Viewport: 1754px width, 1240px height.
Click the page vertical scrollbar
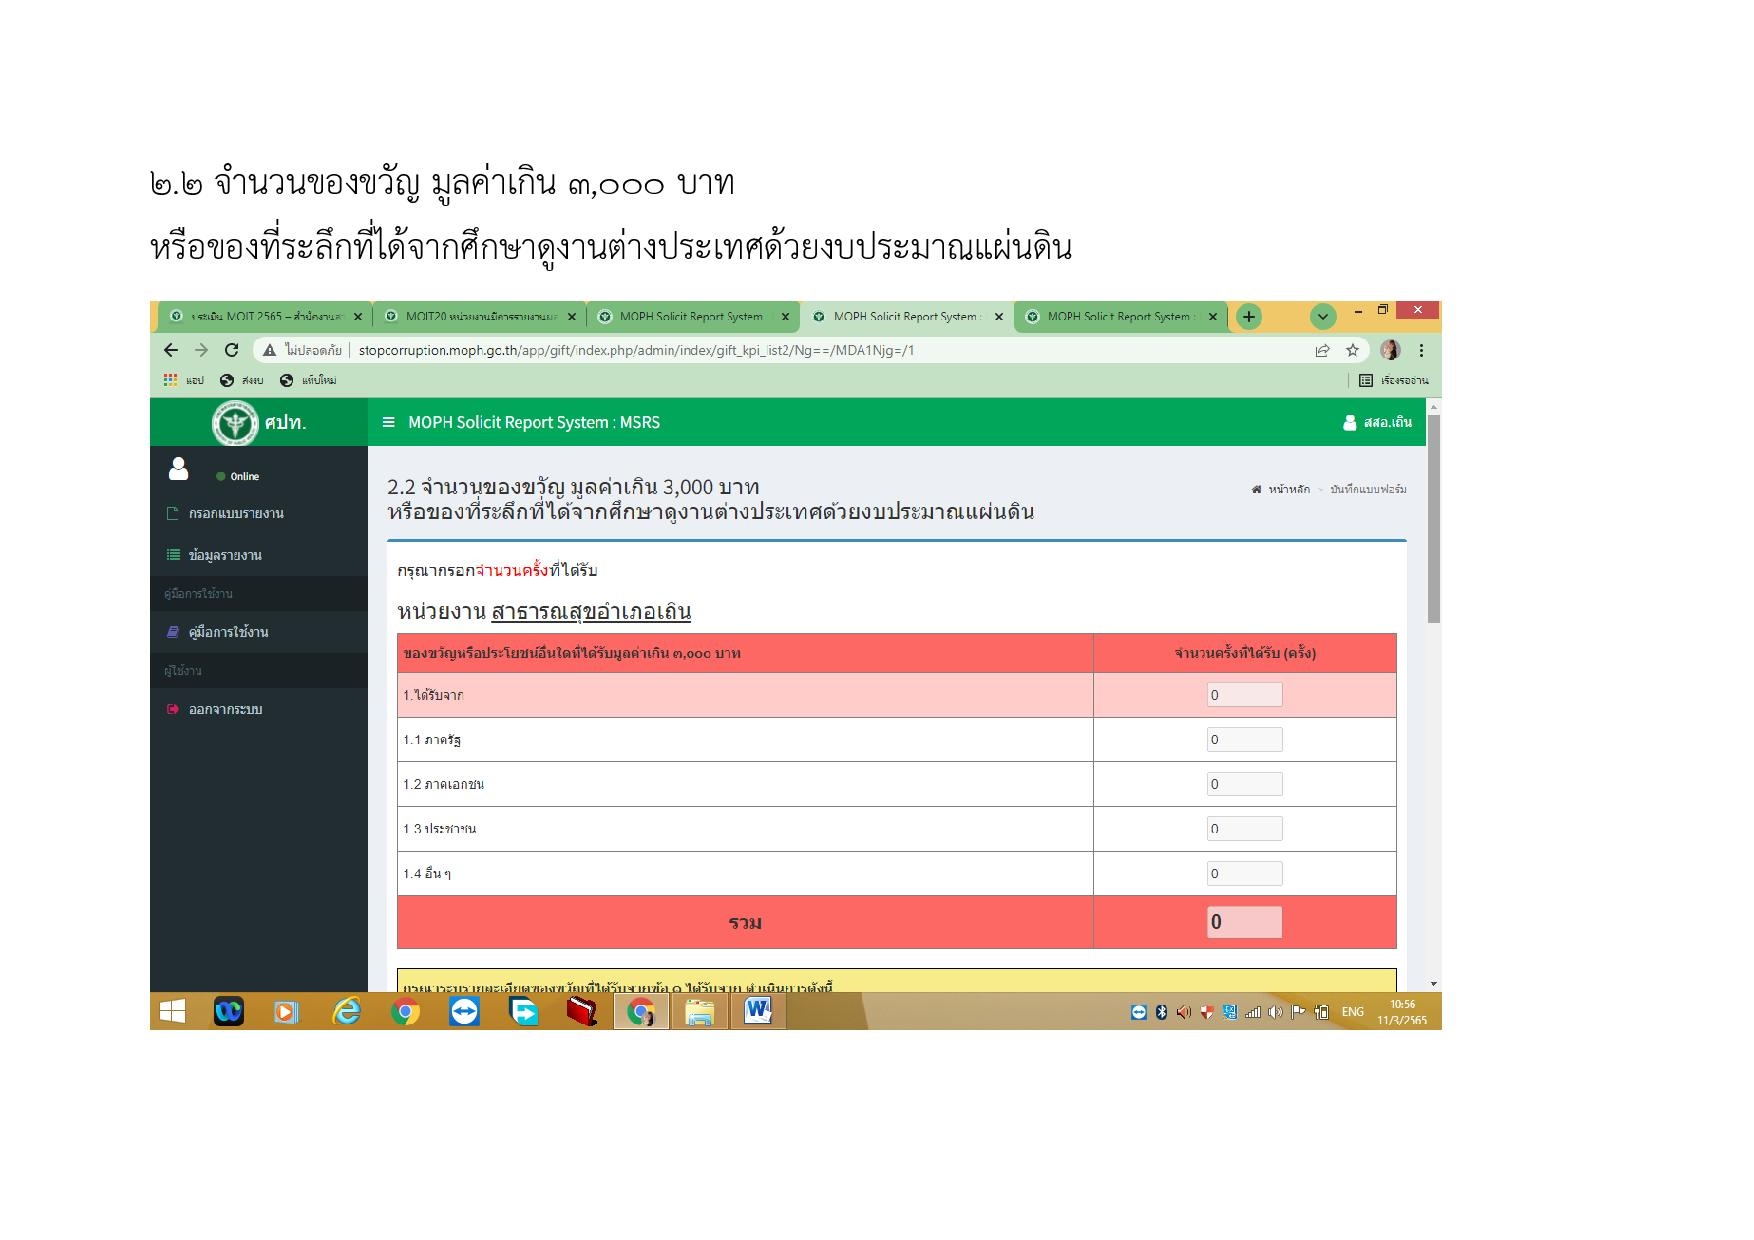coord(1434,520)
